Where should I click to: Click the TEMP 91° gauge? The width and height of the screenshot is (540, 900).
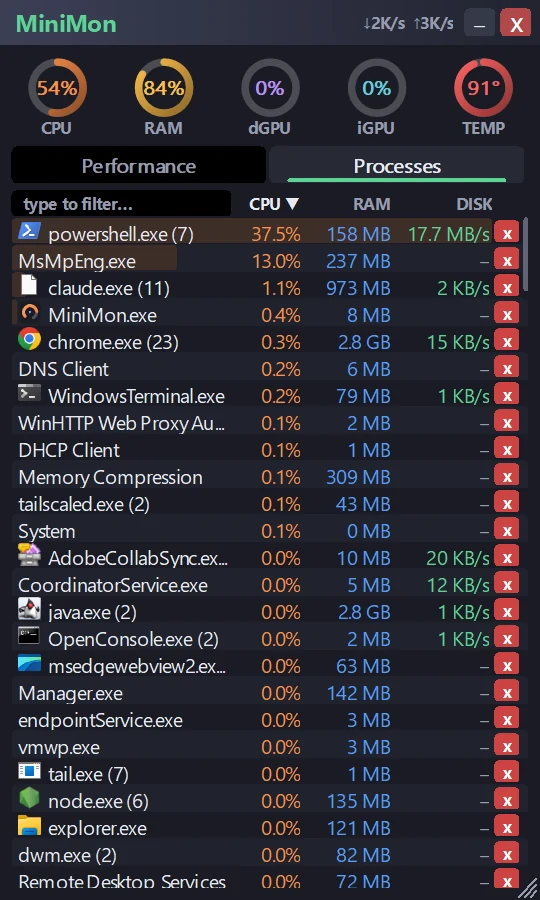[x=483, y=87]
